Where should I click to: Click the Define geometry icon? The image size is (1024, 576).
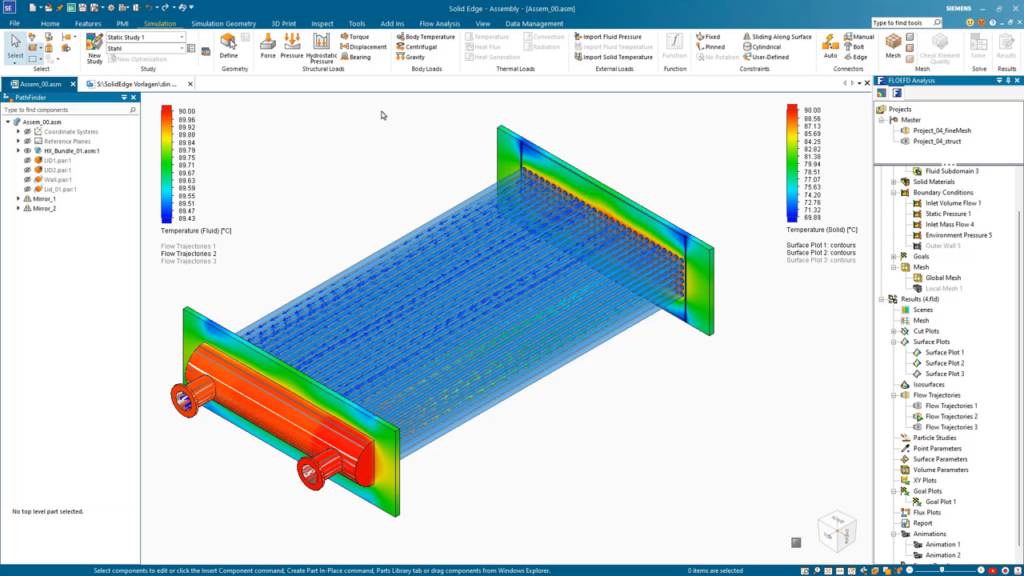(x=229, y=44)
